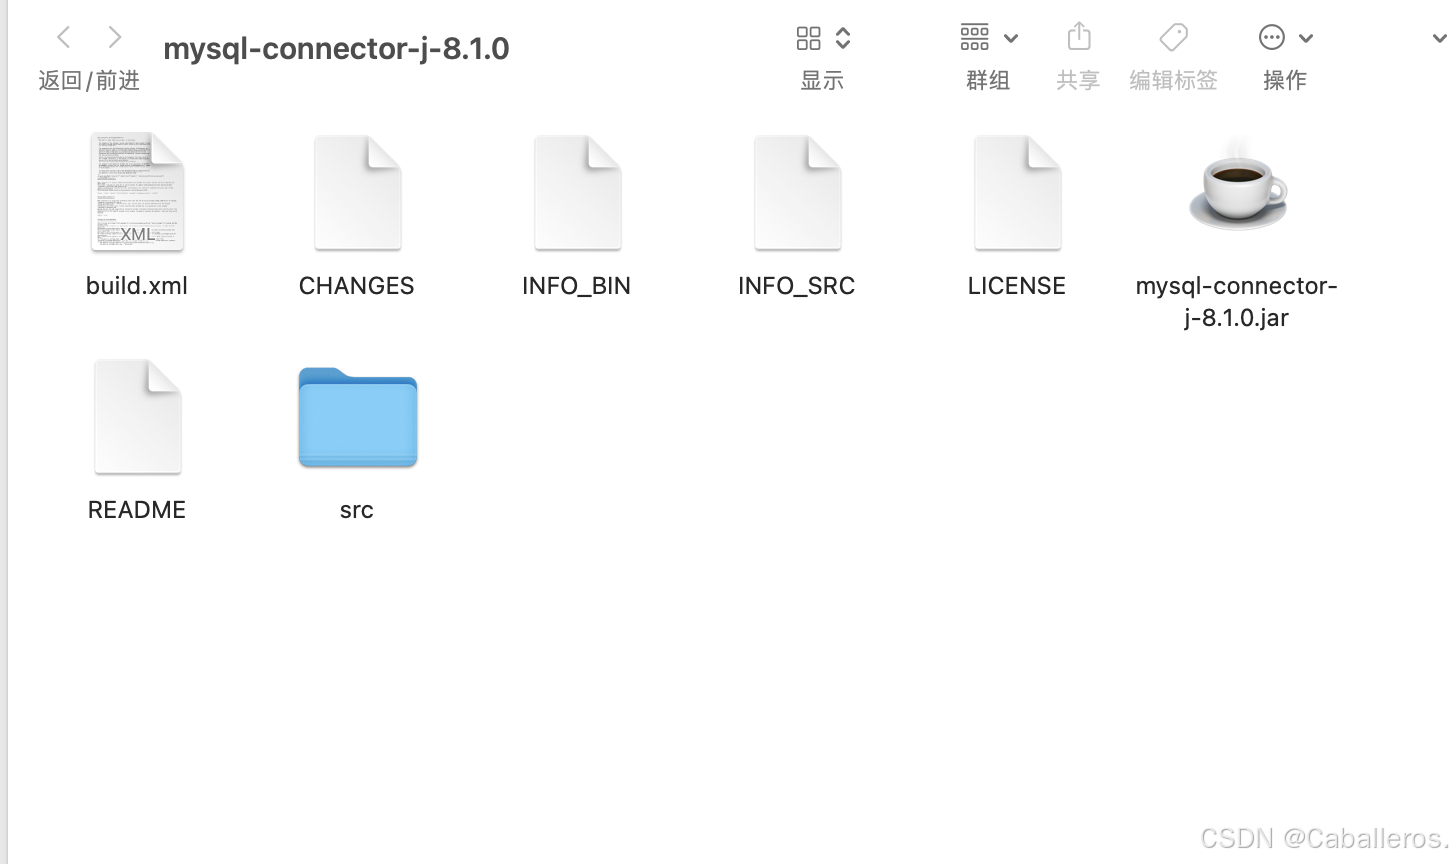Select the CHANGES document icon
Image resolution: width=1454 pixels, height=864 pixels.
coord(356,190)
